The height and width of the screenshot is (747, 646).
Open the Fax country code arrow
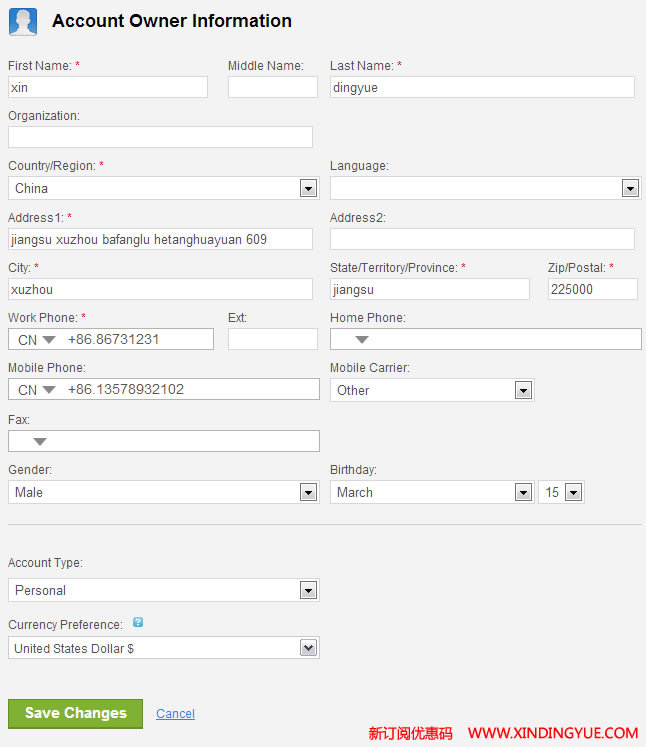[x=40, y=442]
